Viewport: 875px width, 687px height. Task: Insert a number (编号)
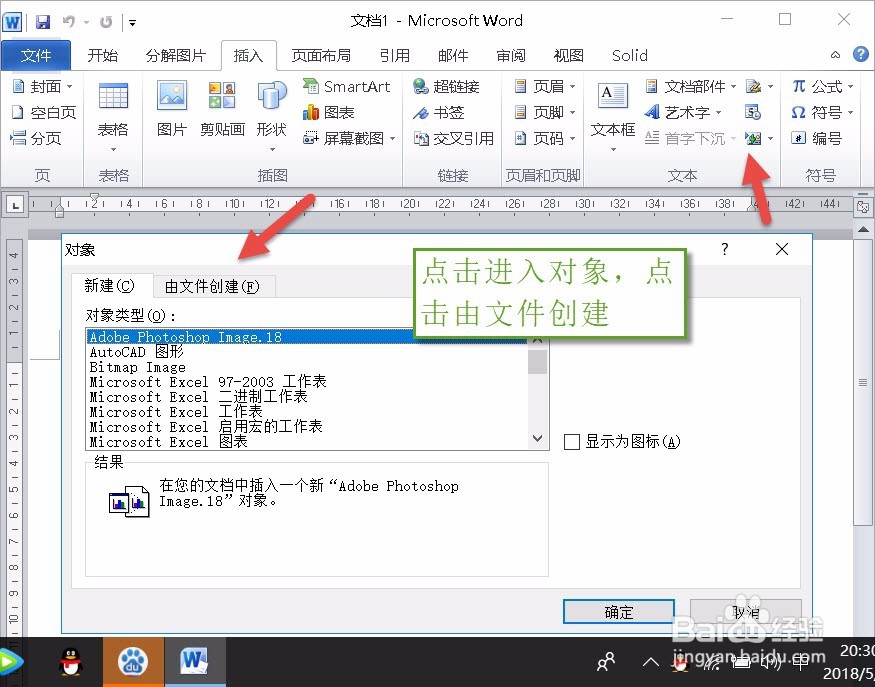click(x=816, y=138)
